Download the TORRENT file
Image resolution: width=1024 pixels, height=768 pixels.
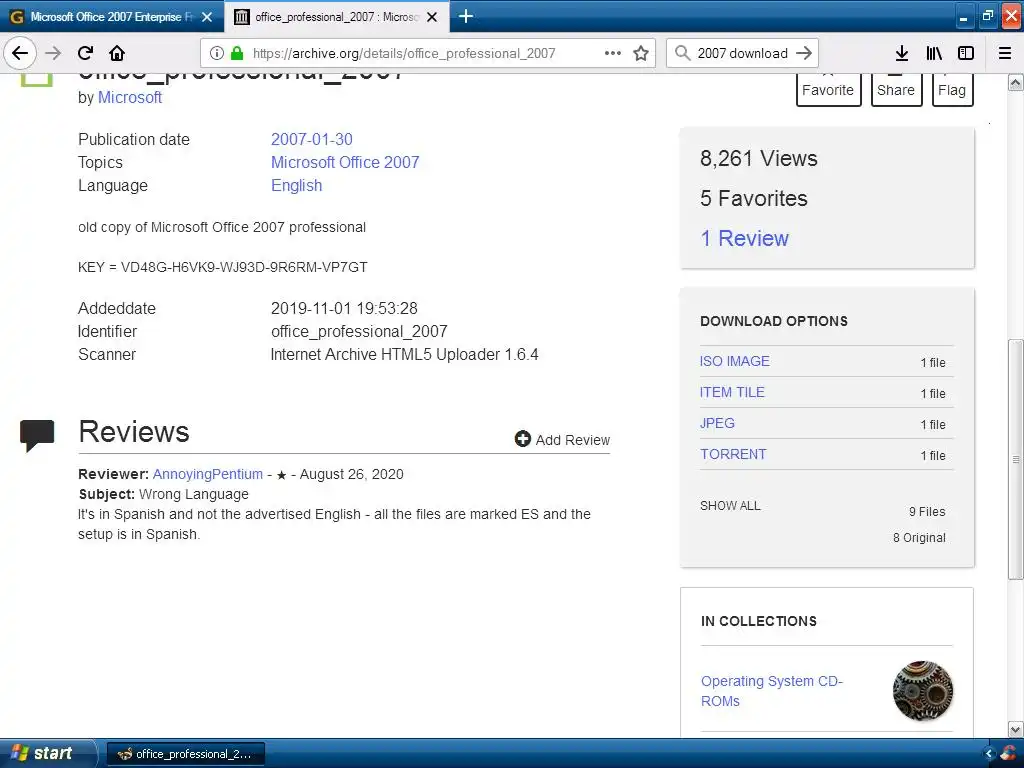(733, 454)
